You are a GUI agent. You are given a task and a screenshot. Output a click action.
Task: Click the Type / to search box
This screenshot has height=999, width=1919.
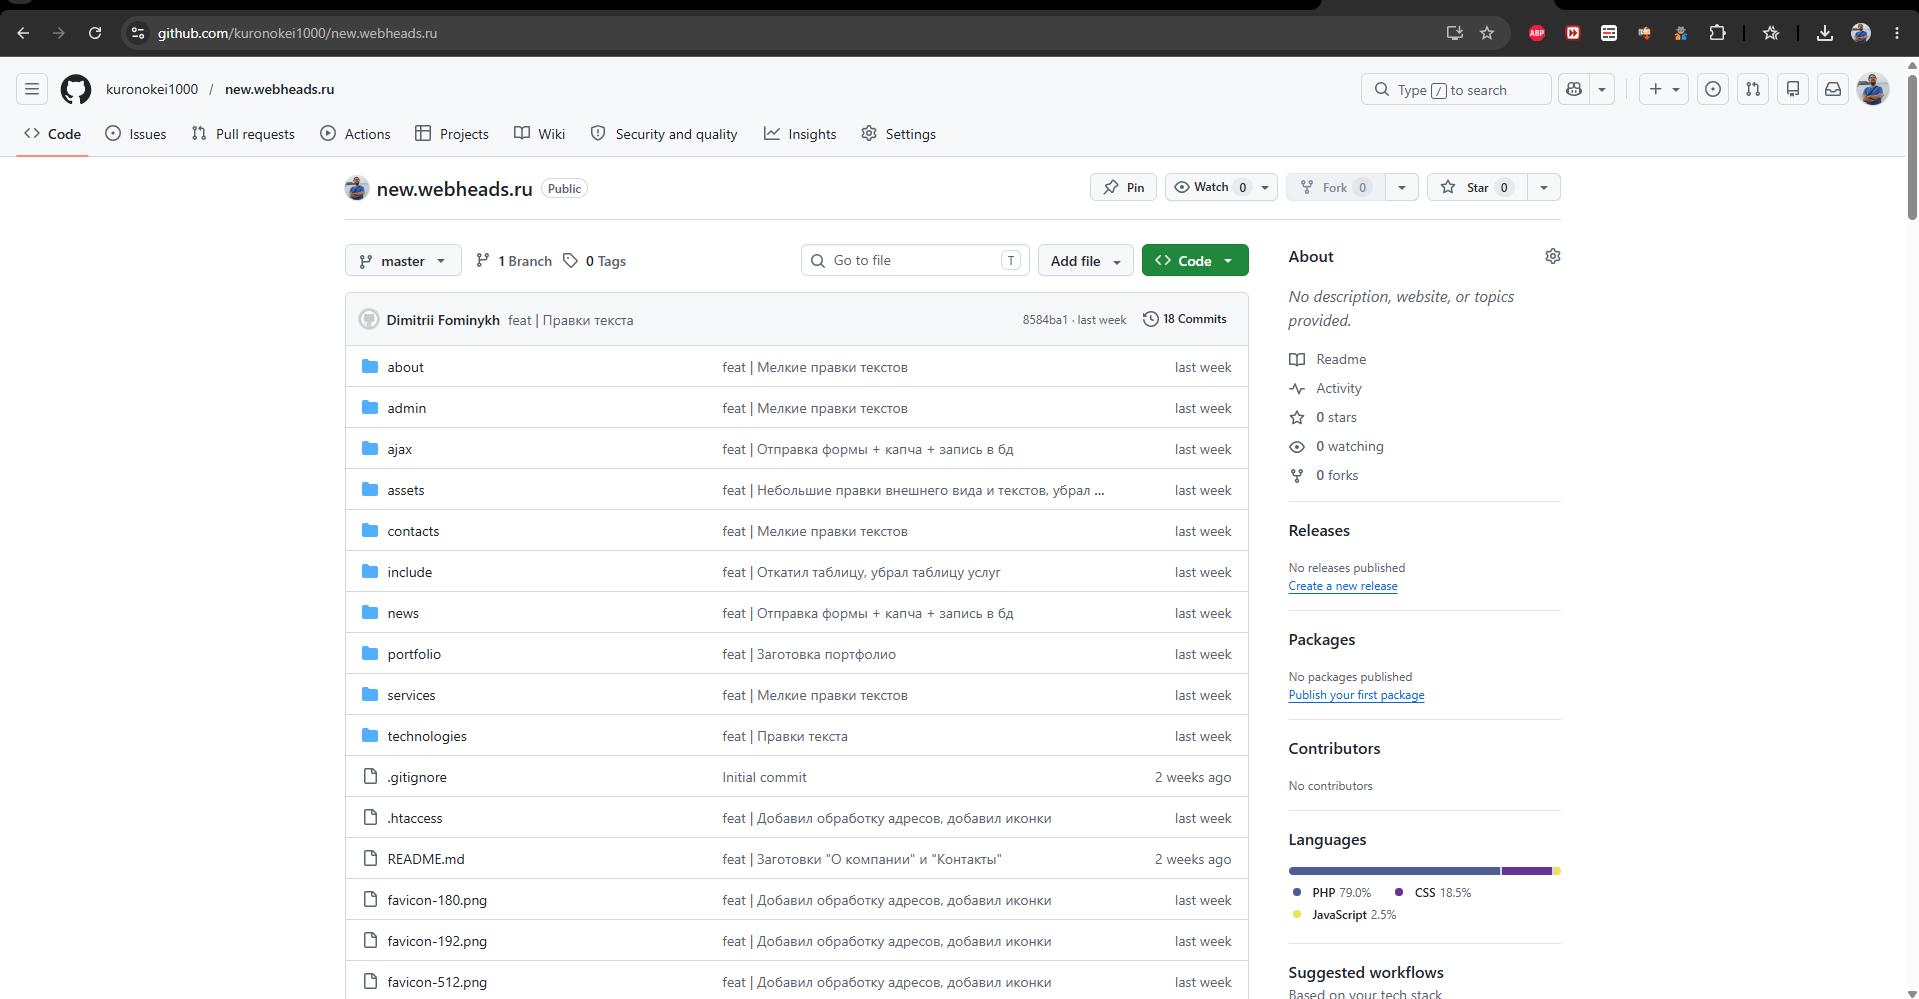pyautogui.click(x=1456, y=89)
